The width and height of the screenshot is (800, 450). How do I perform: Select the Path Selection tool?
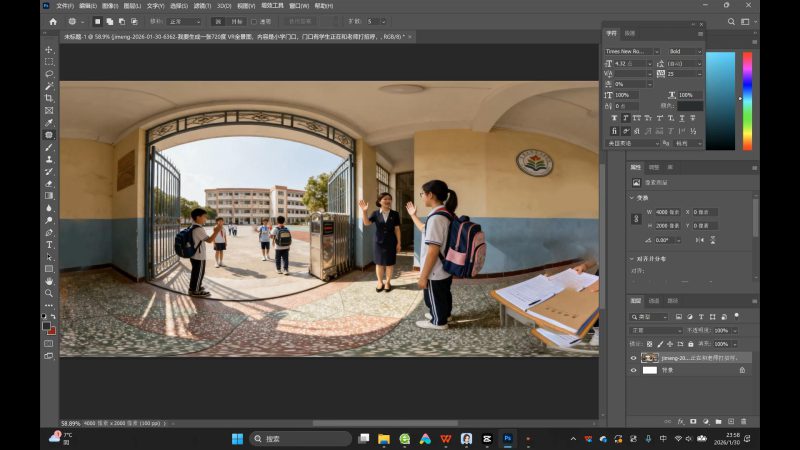coord(49,257)
